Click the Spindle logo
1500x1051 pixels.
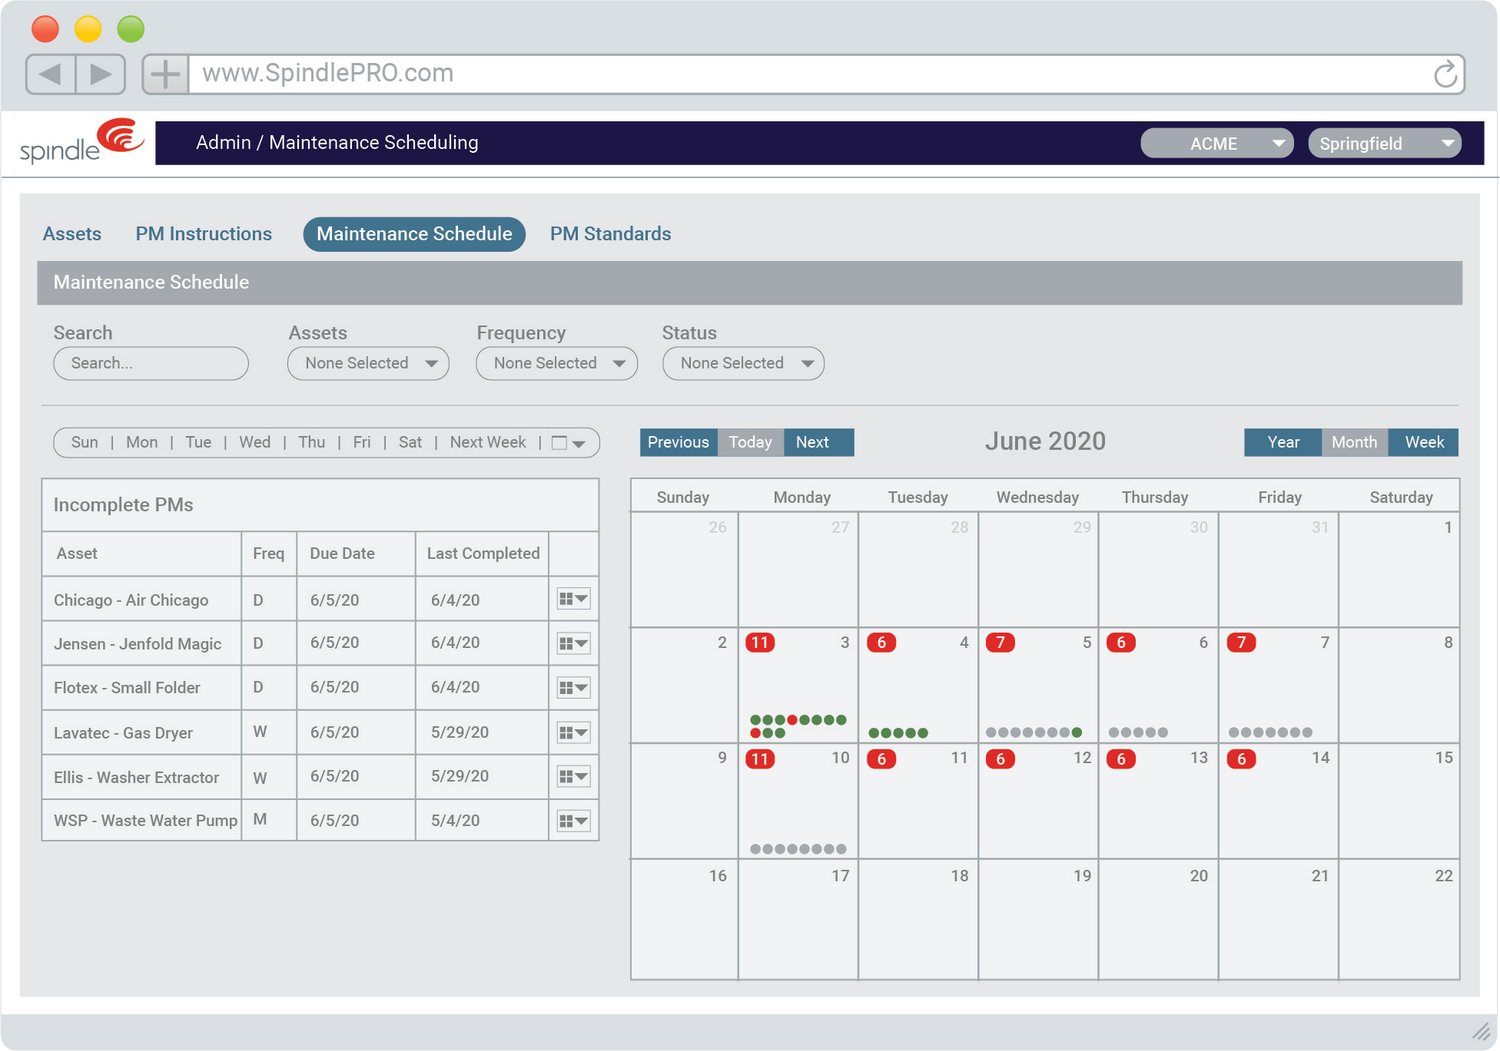pos(82,142)
